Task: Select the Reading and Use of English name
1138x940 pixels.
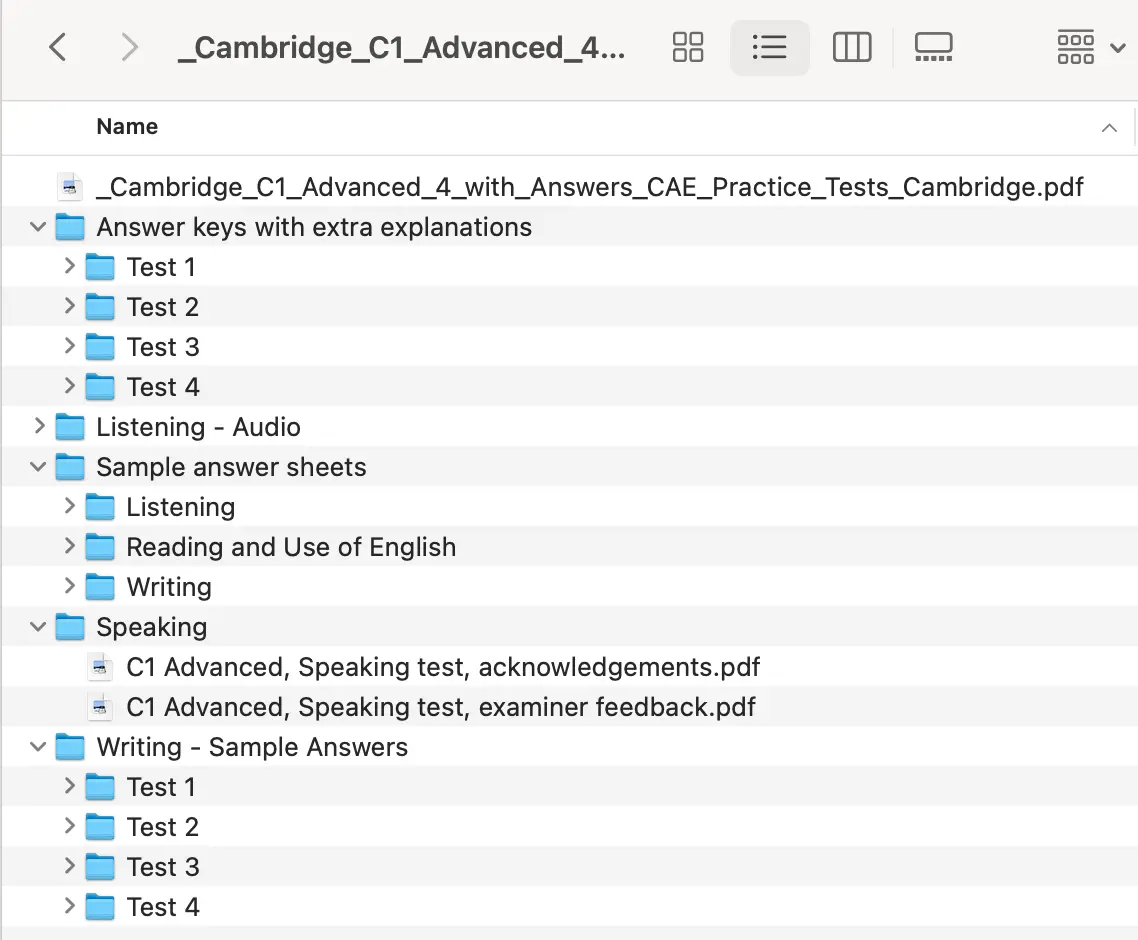Action: coord(291,547)
